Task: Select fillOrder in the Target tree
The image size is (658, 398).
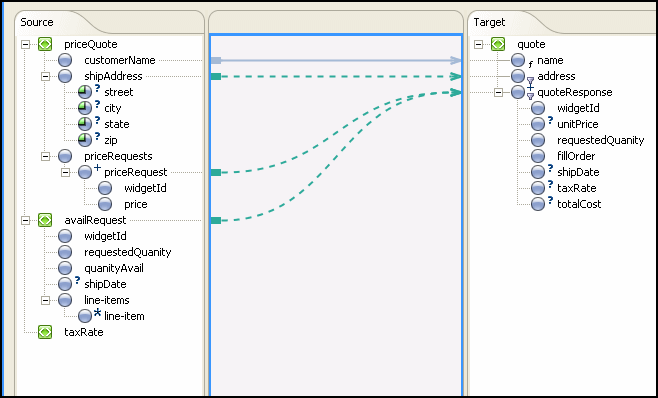Action: [x=576, y=156]
